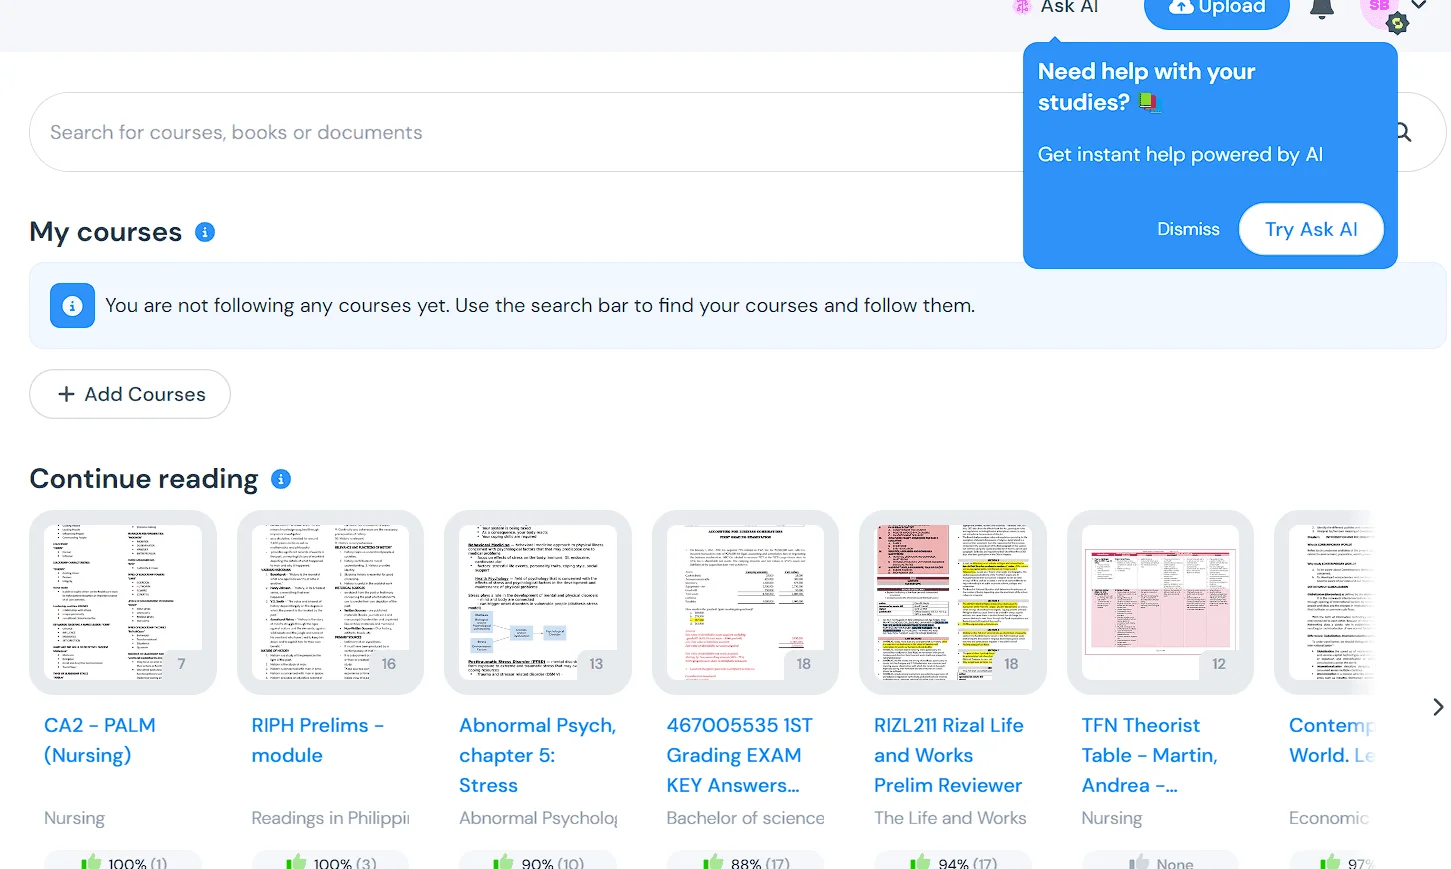Open the CA2 - PALM (Nursing) link
The height and width of the screenshot is (869, 1451).
[x=100, y=740]
